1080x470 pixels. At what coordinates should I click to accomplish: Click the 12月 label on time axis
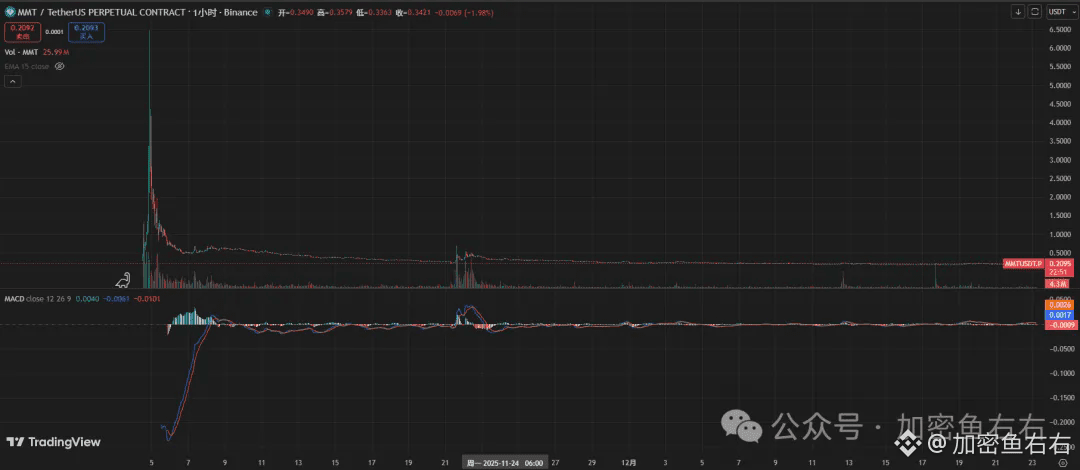point(627,464)
